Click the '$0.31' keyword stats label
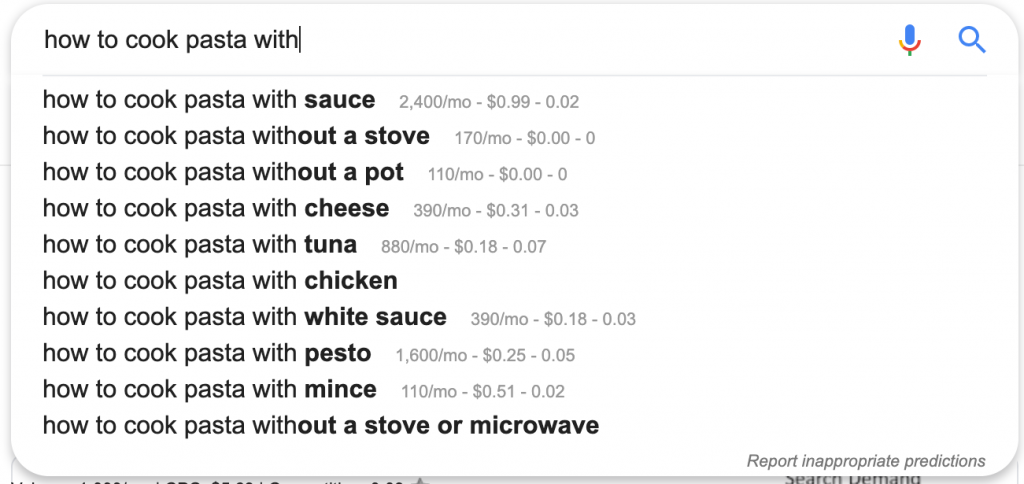The height and width of the screenshot is (484, 1024). point(513,210)
